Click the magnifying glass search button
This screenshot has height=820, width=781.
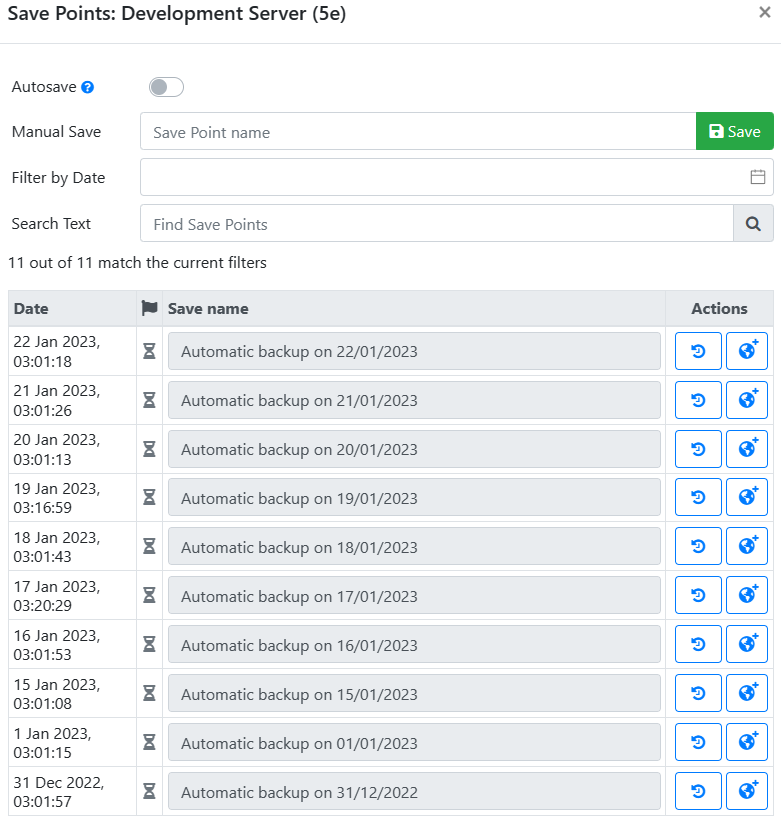[x=753, y=224]
